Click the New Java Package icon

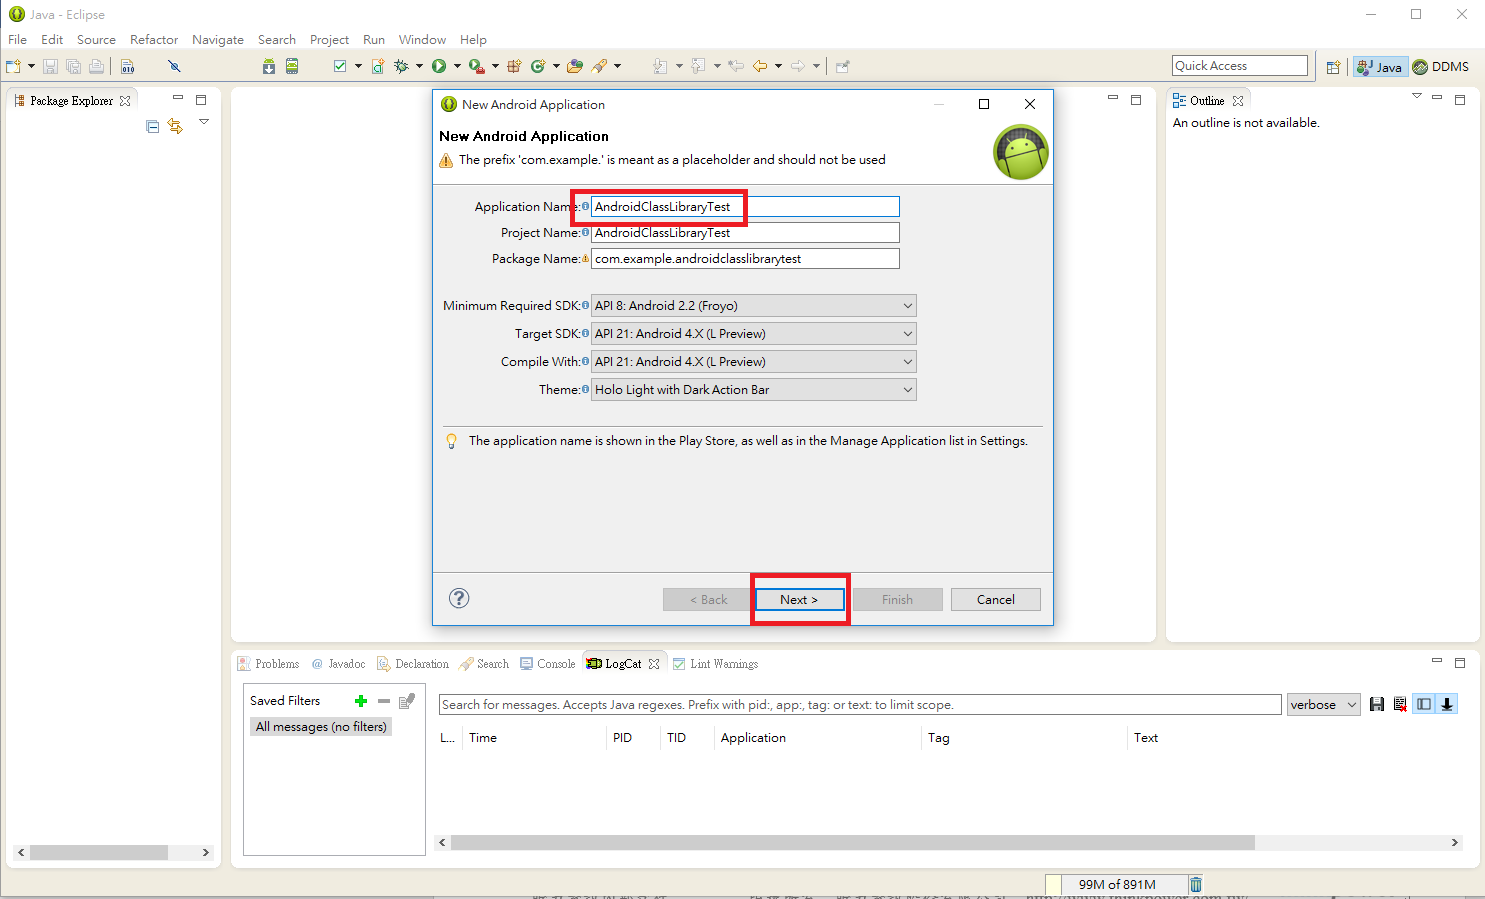[x=513, y=66]
